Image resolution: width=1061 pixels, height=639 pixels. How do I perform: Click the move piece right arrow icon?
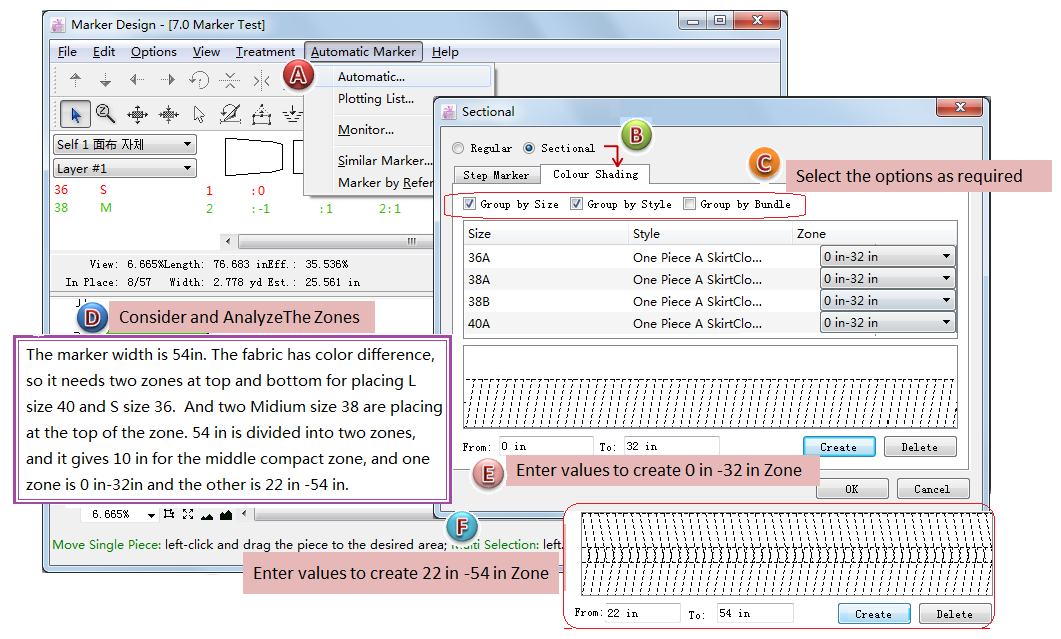[167, 81]
